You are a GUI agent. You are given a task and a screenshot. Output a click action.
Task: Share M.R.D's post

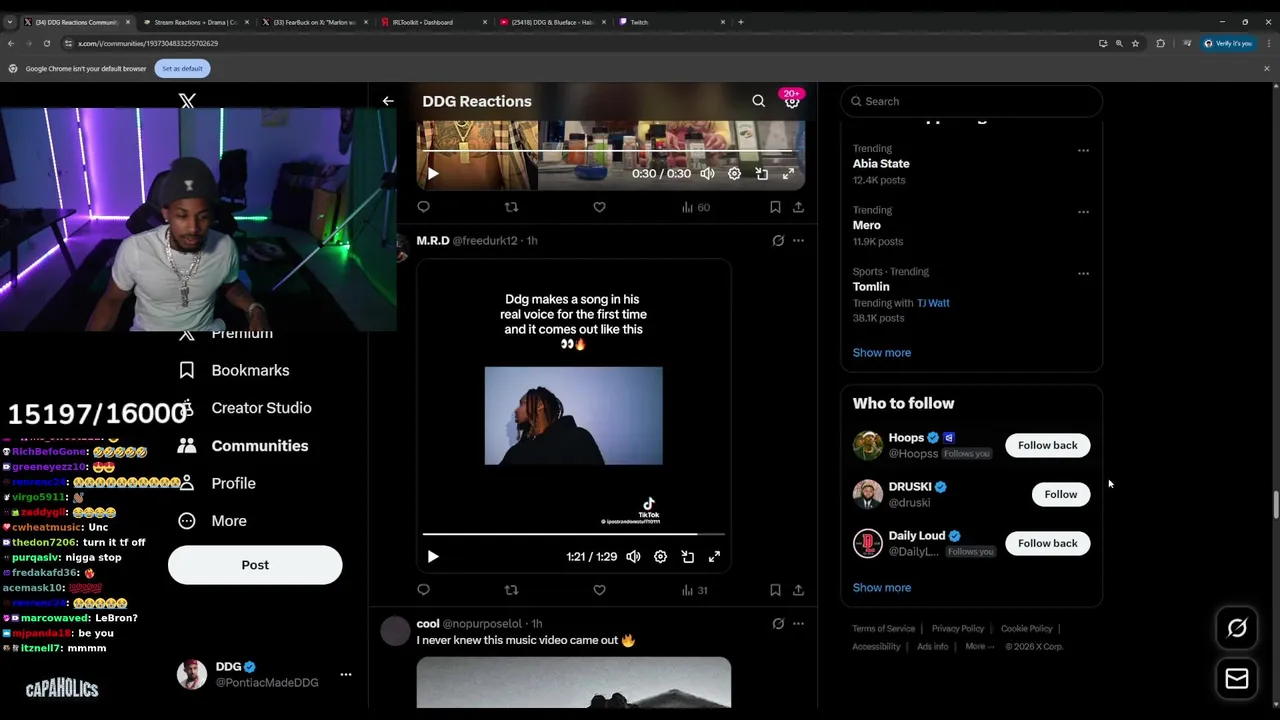click(798, 590)
